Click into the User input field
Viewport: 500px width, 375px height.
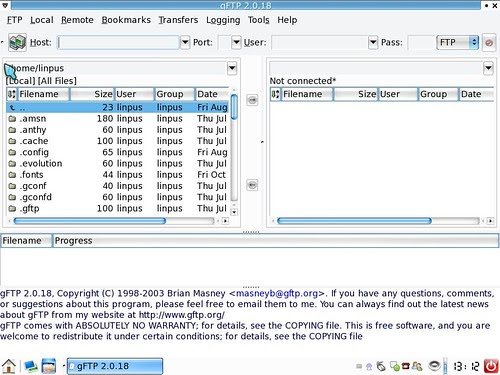point(320,42)
